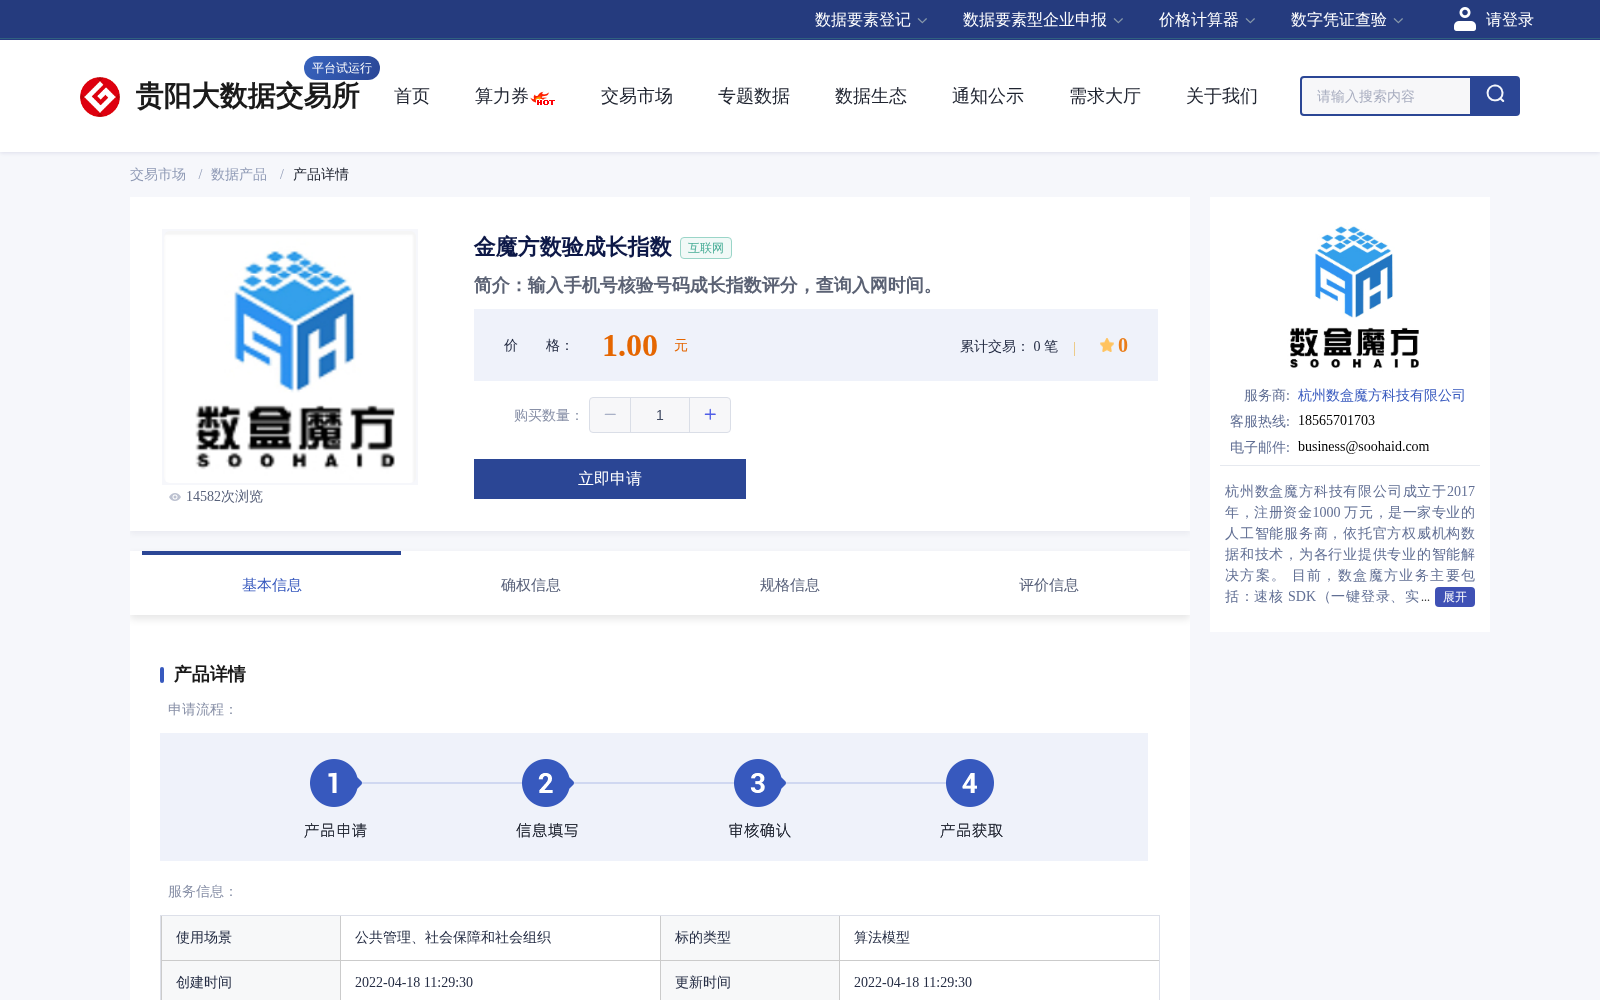Click the 产品详情 breadcrumb text
Viewport: 1600px width, 1000px height.
pos(321,174)
